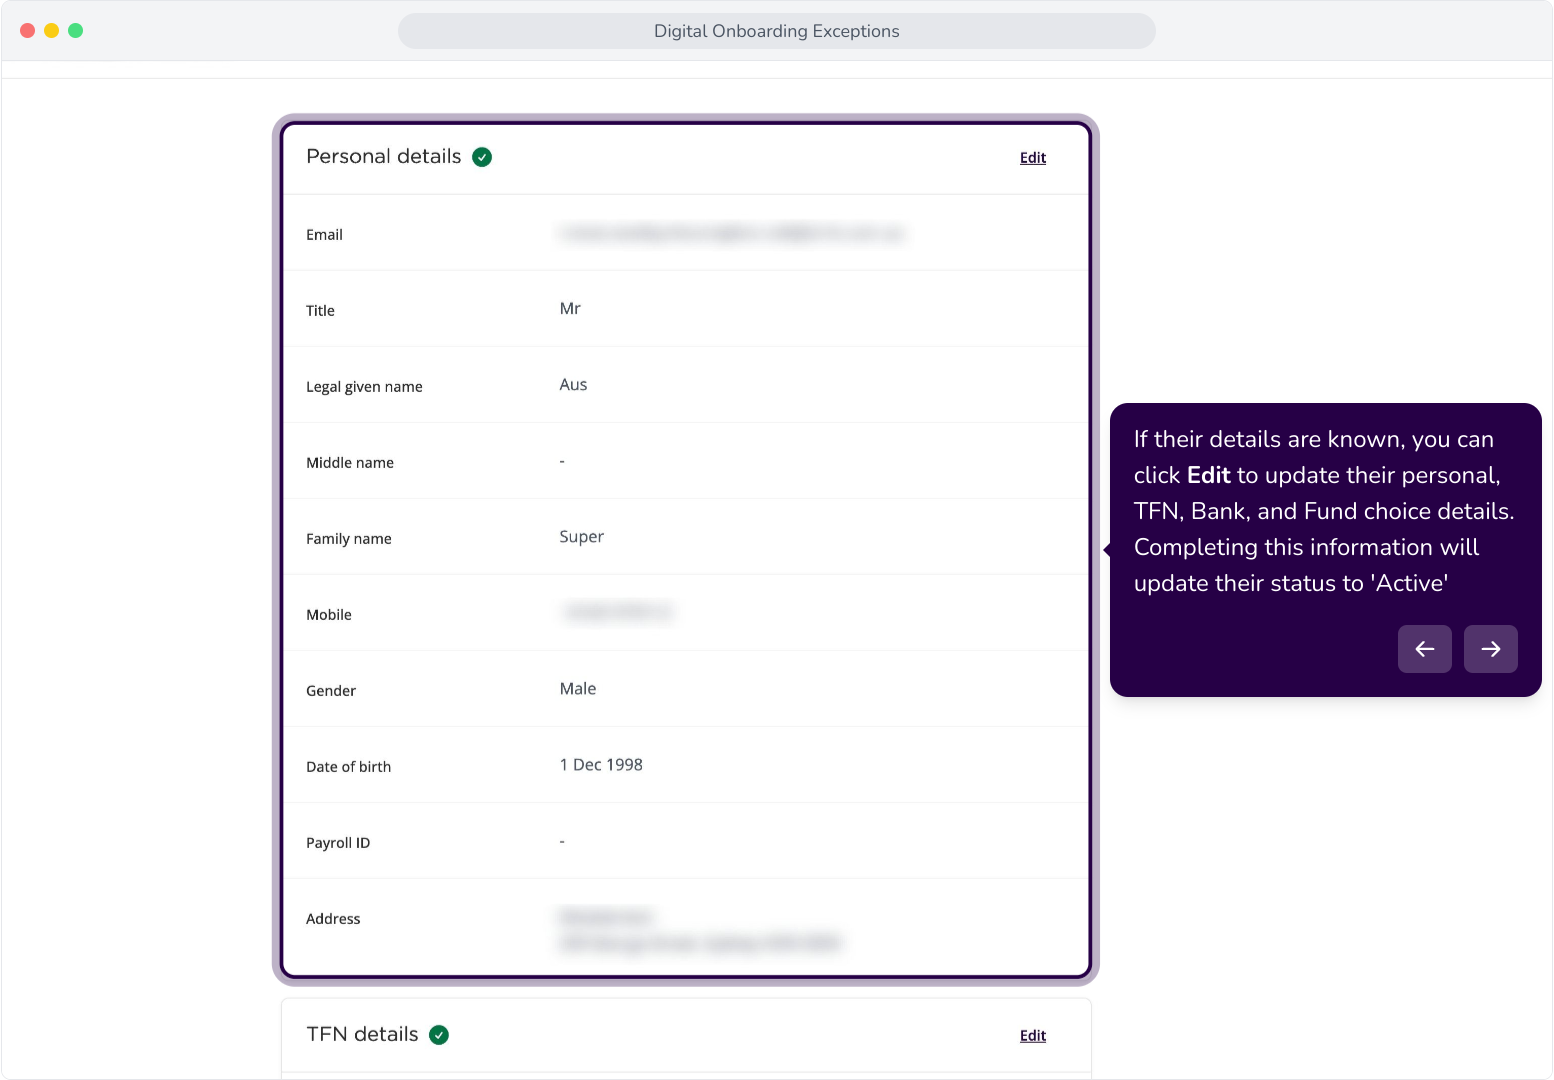Click the yellow minimize window button
The width and height of the screenshot is (1554, 1080).
pos(52,31)
